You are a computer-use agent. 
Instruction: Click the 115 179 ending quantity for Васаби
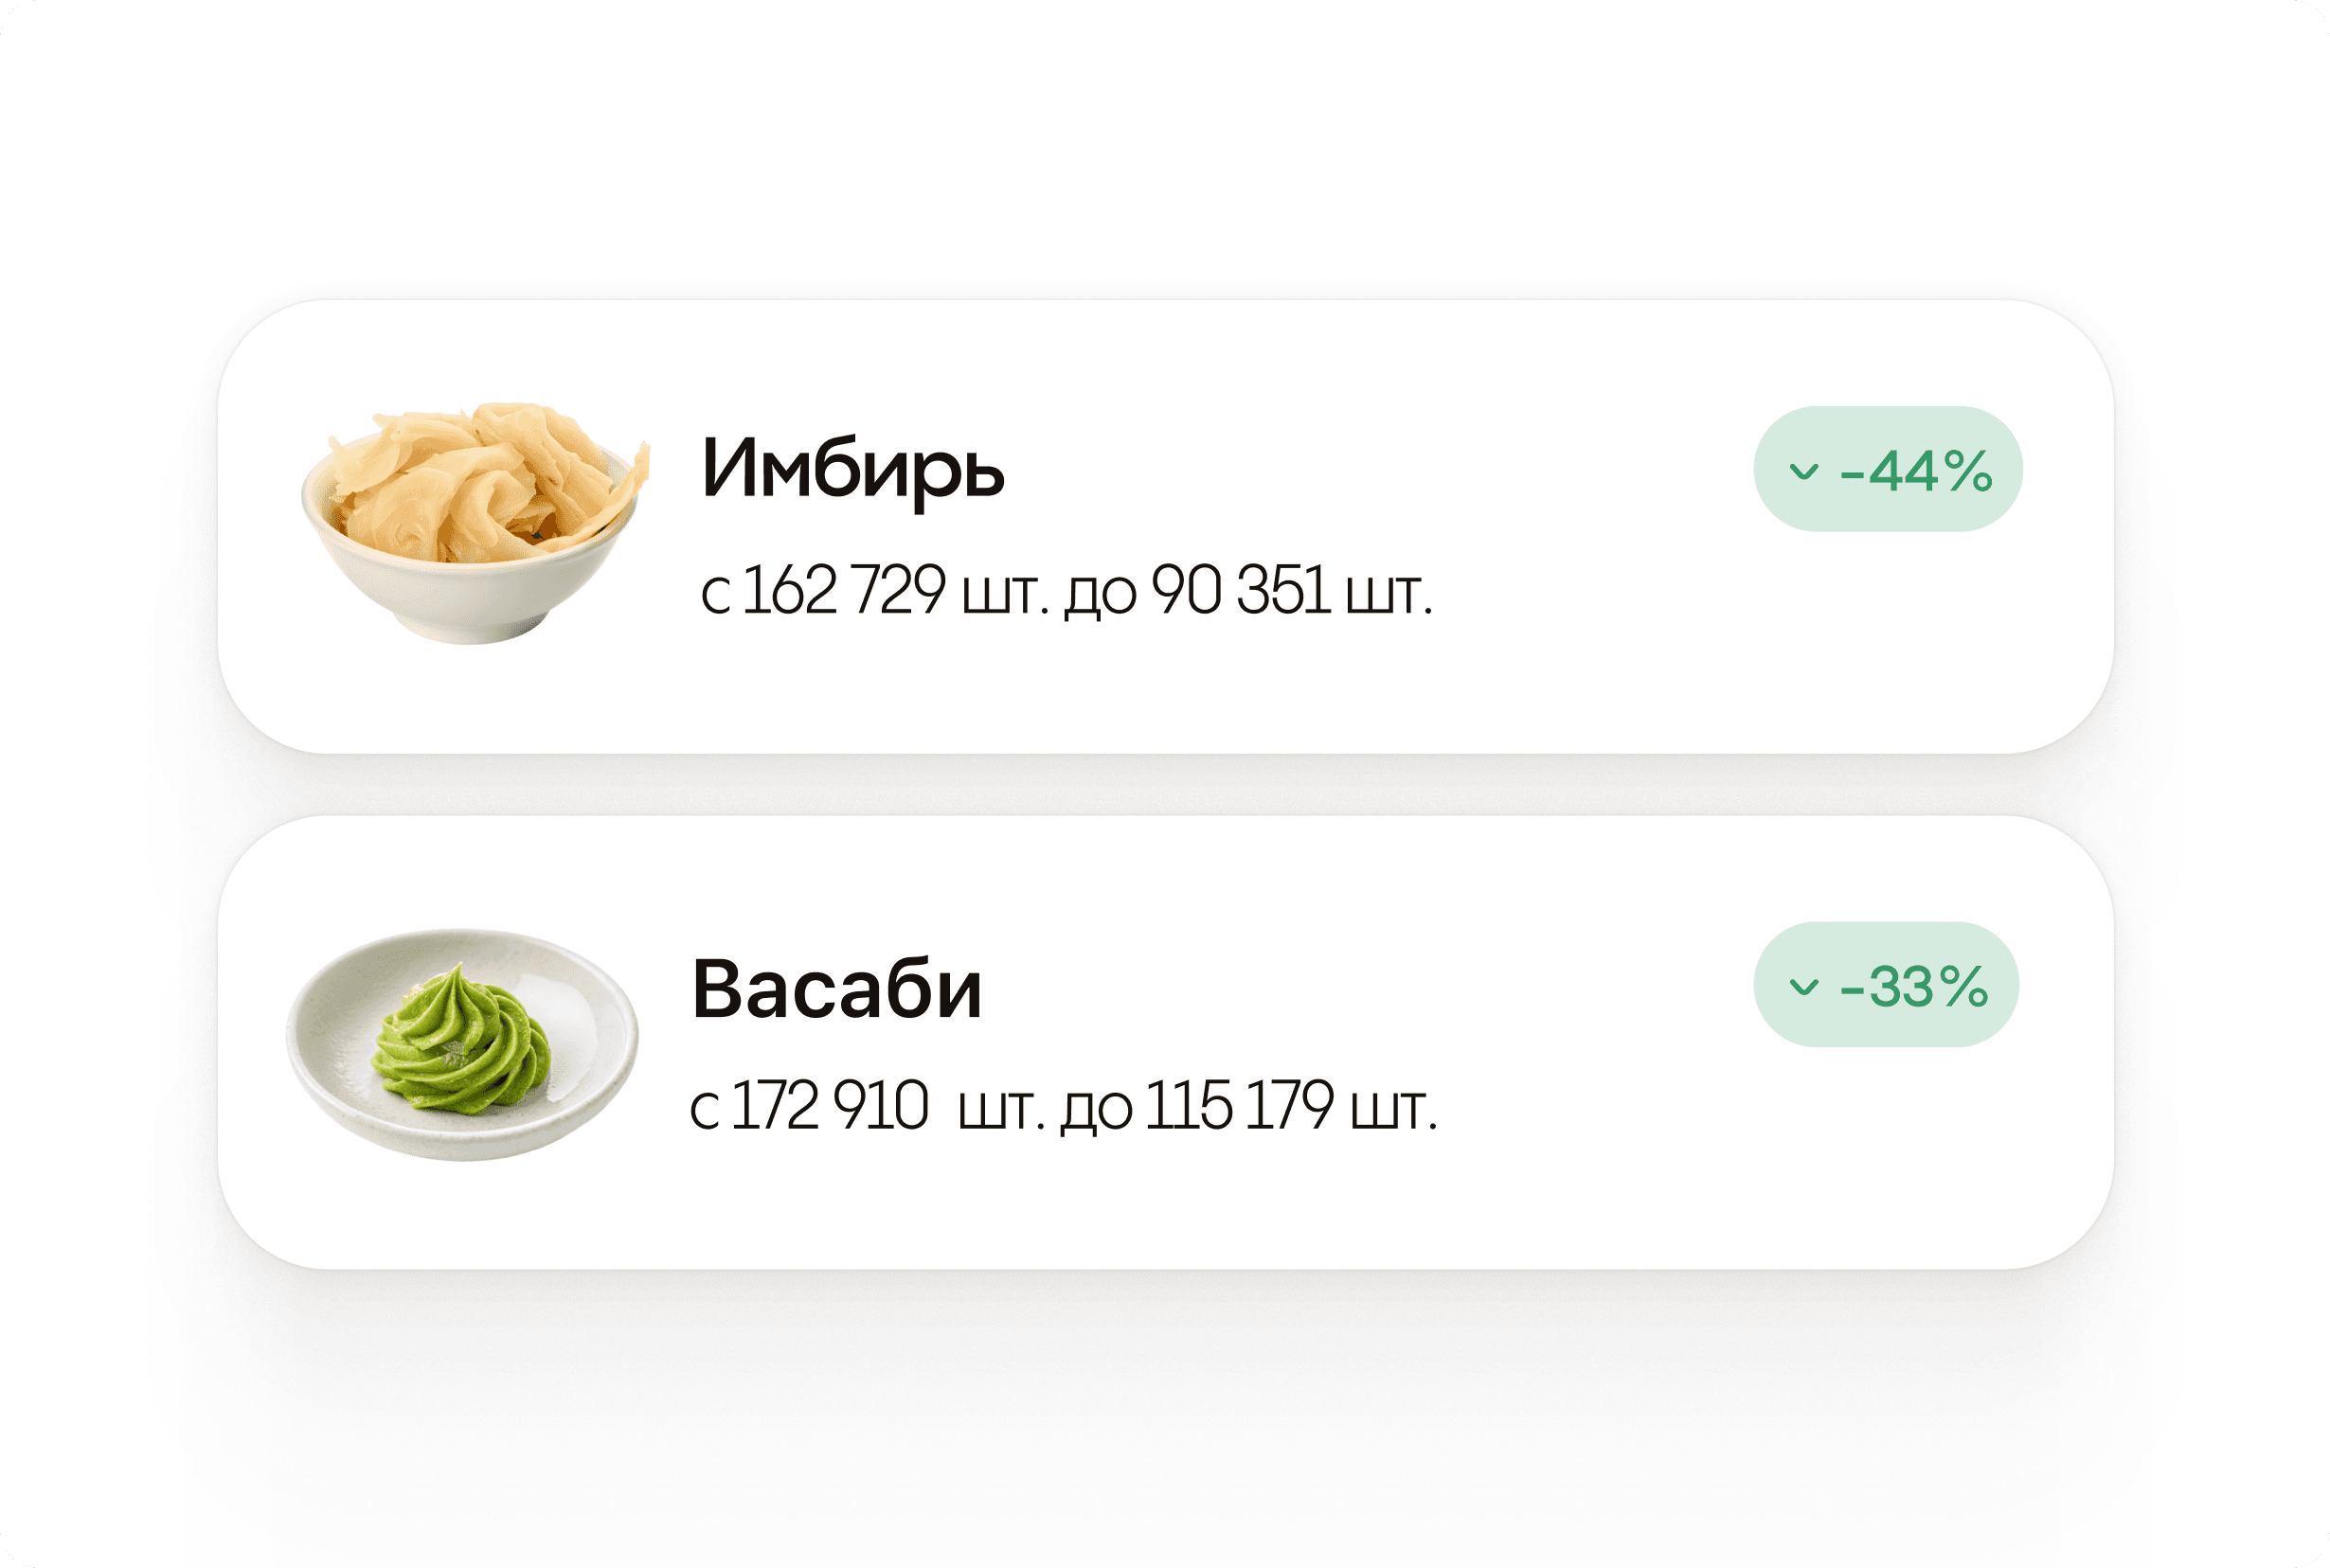(1239, 1107)
